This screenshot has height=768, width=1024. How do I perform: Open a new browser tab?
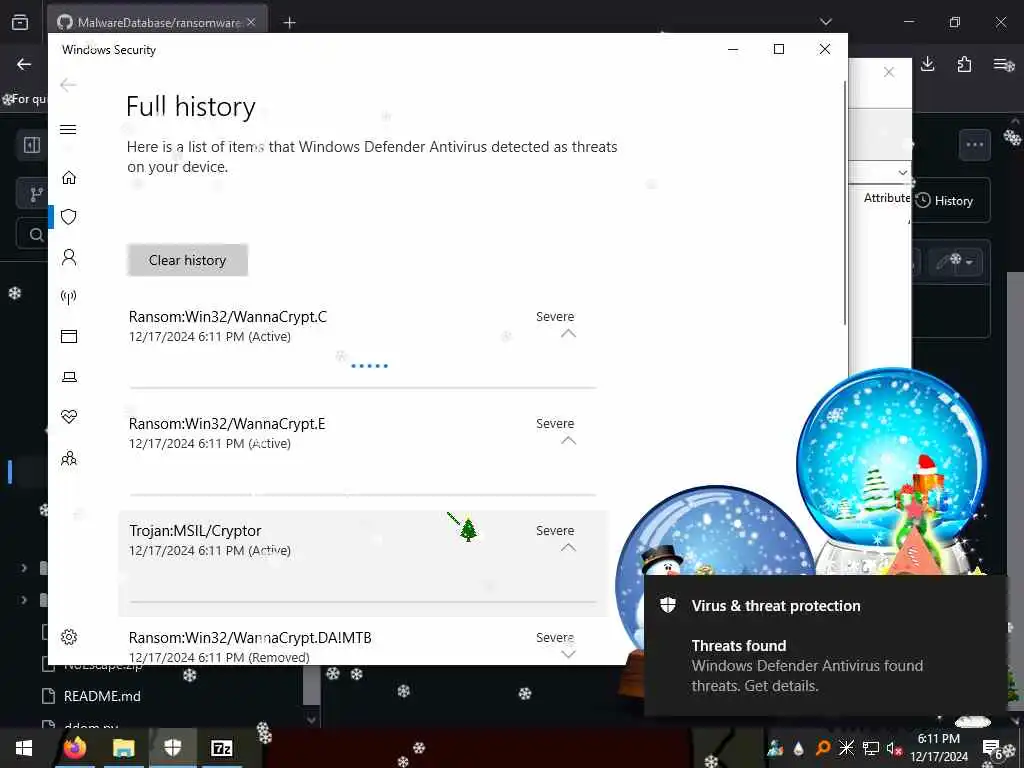click(289, 23)
